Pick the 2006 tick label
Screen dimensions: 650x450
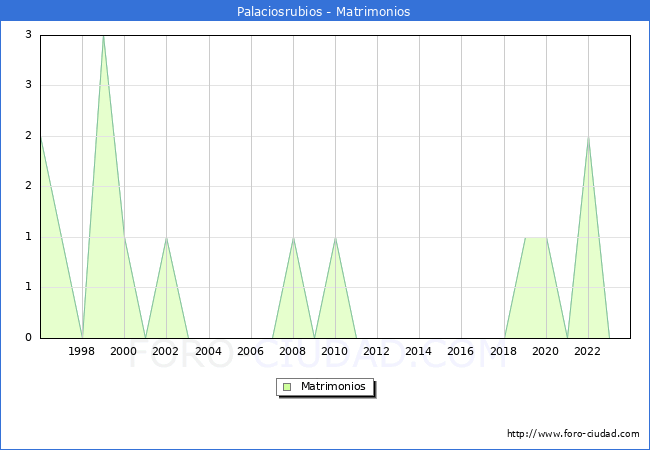[250, 351]
